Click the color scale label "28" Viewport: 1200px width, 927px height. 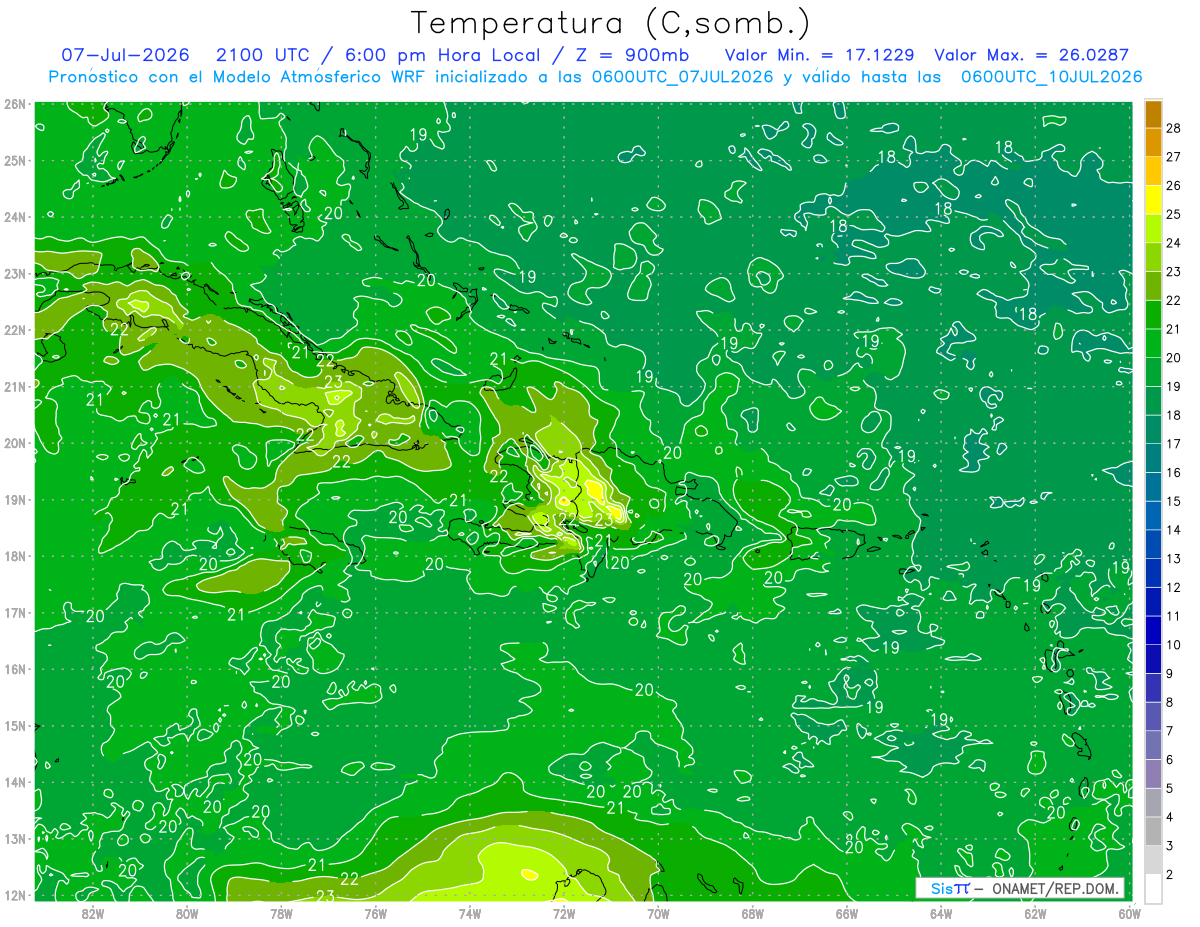click(x=1173, y=127)
